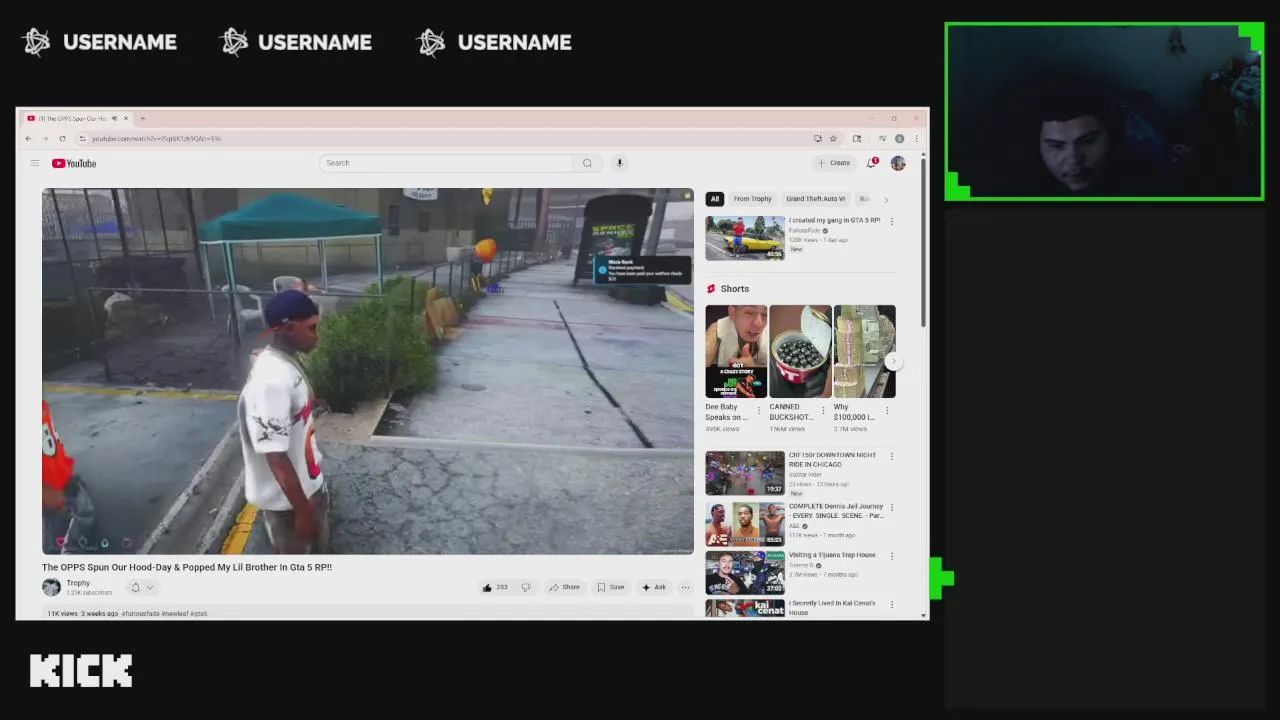
Task: Click the Share button
Action: point(565,587)
